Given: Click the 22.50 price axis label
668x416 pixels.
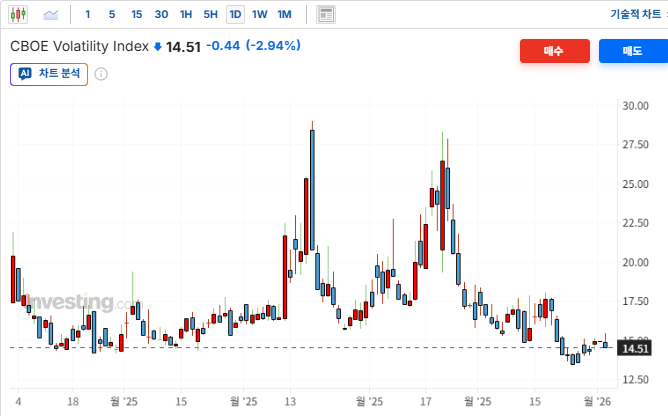Looking at the screenshot, I should click(x=635, y=223).
